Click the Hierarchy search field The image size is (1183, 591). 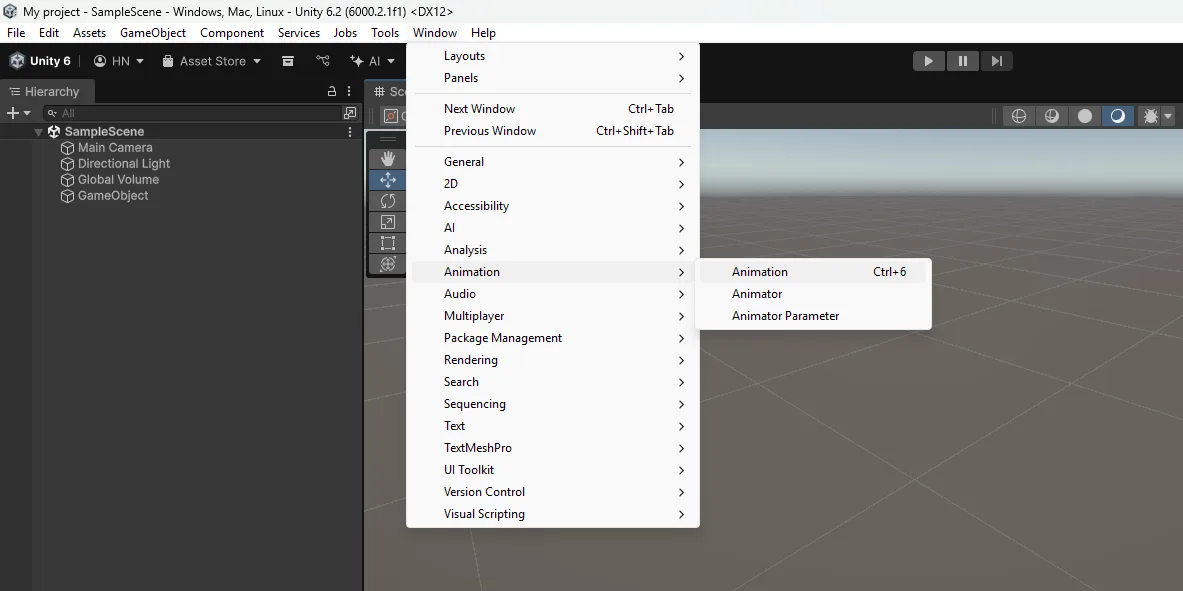(x=198, y=113)
